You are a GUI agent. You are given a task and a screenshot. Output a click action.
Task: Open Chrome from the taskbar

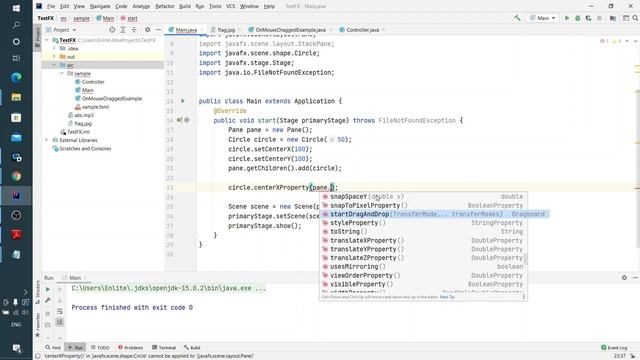pos(16,176)
